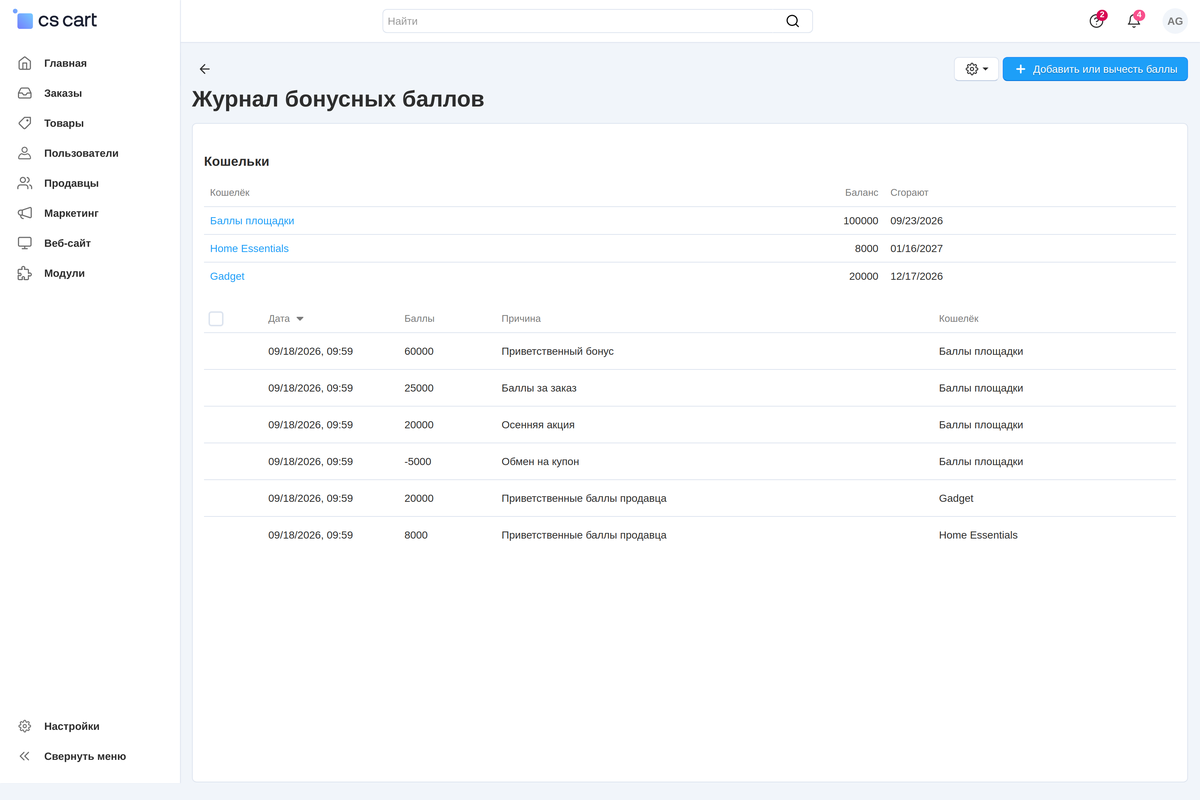This screenshot has width=1200, height=800.
Task: Click the Приветственный бонус reason cell
Action: 557,352
